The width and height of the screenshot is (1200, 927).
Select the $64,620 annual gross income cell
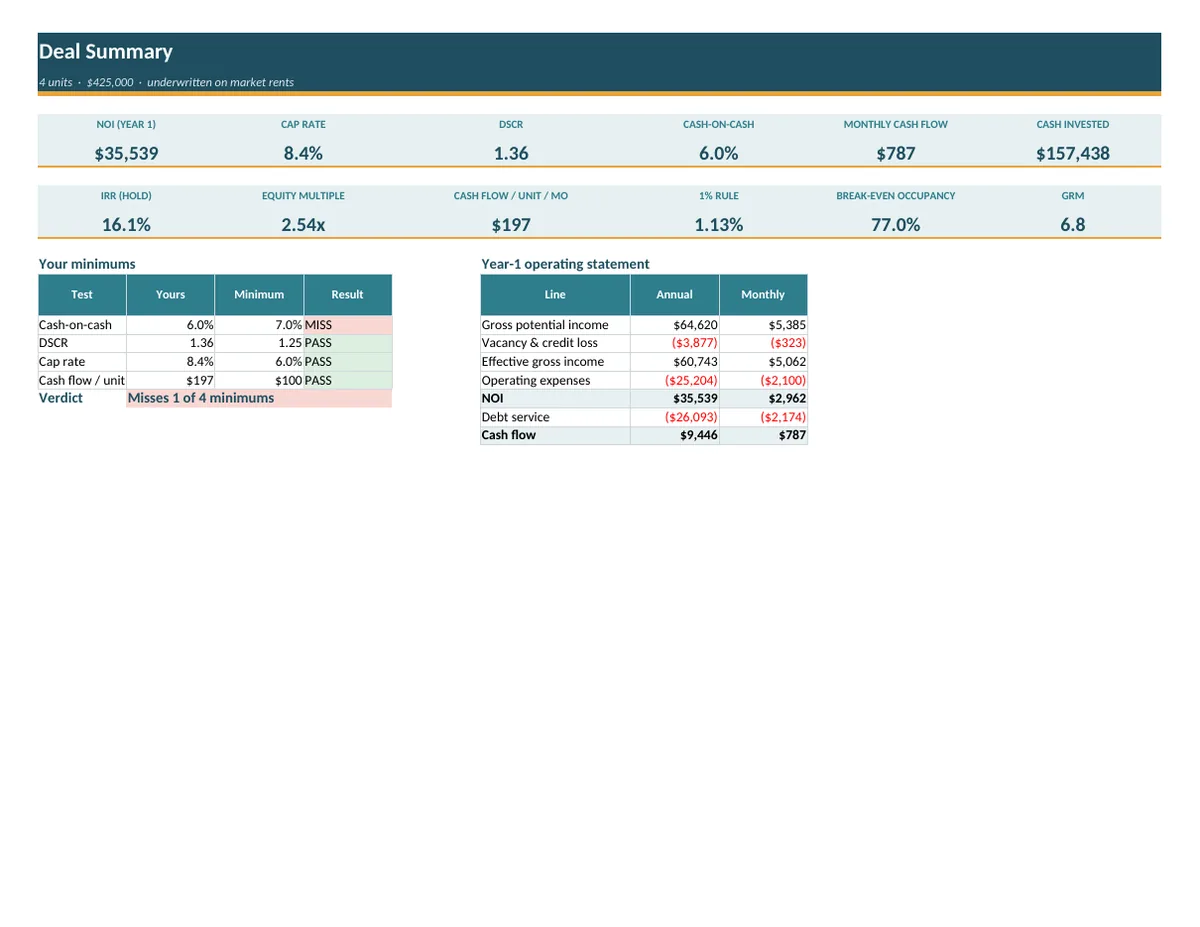(x=675, y=325)
